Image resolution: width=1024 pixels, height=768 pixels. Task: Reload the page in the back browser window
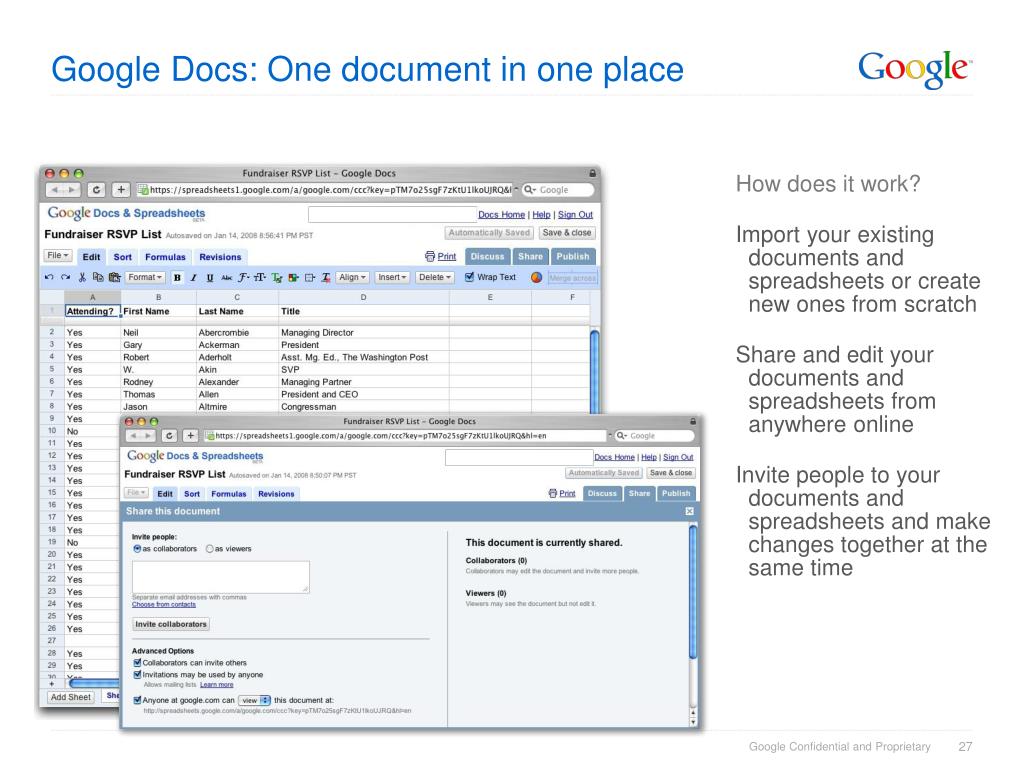click(96, 190)
